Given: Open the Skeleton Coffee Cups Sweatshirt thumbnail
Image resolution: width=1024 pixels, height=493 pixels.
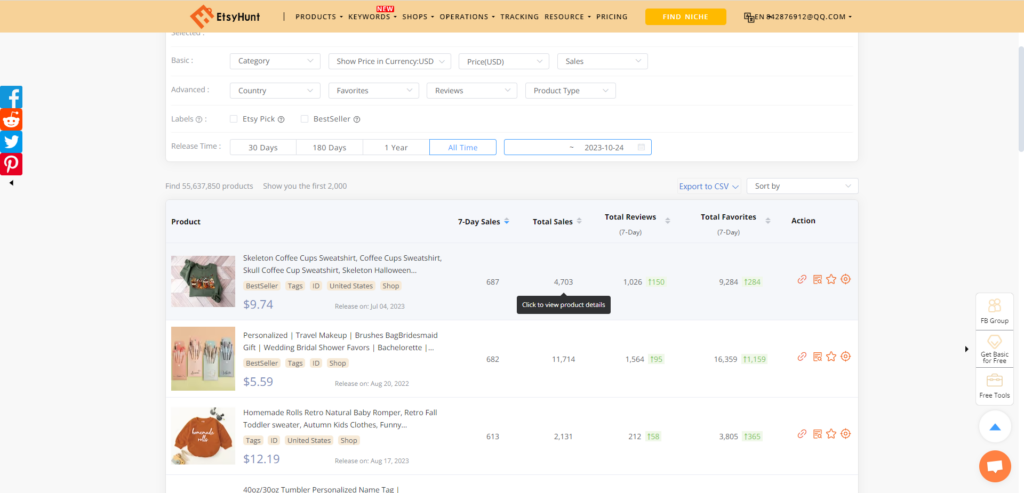Looking at the screenshot, I should (203, 281).
